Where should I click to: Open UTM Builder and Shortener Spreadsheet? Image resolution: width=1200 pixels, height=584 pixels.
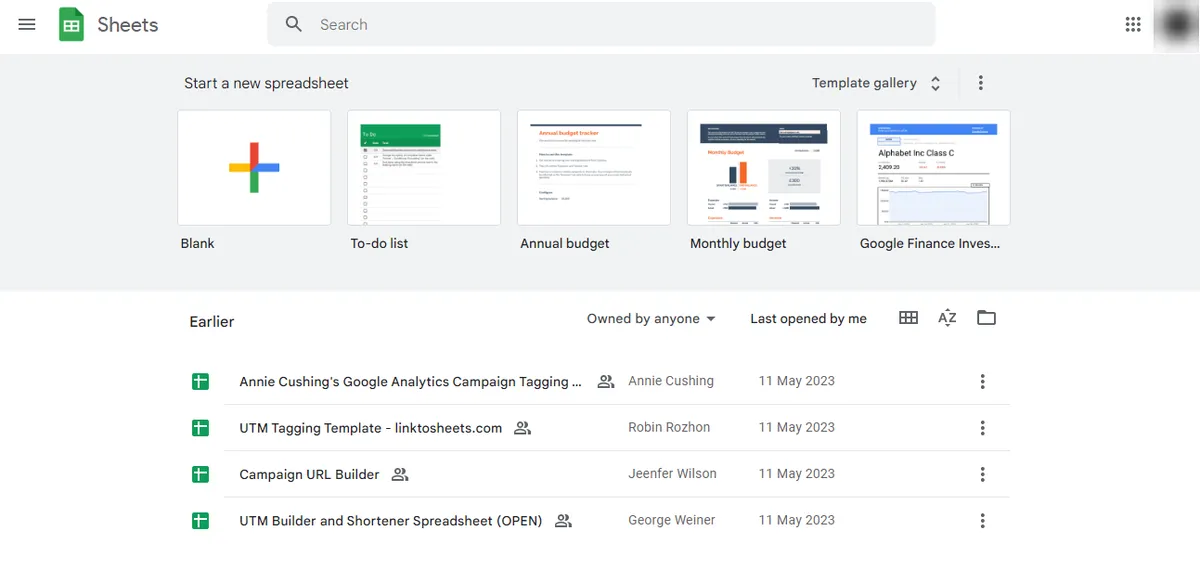point(390,521)
